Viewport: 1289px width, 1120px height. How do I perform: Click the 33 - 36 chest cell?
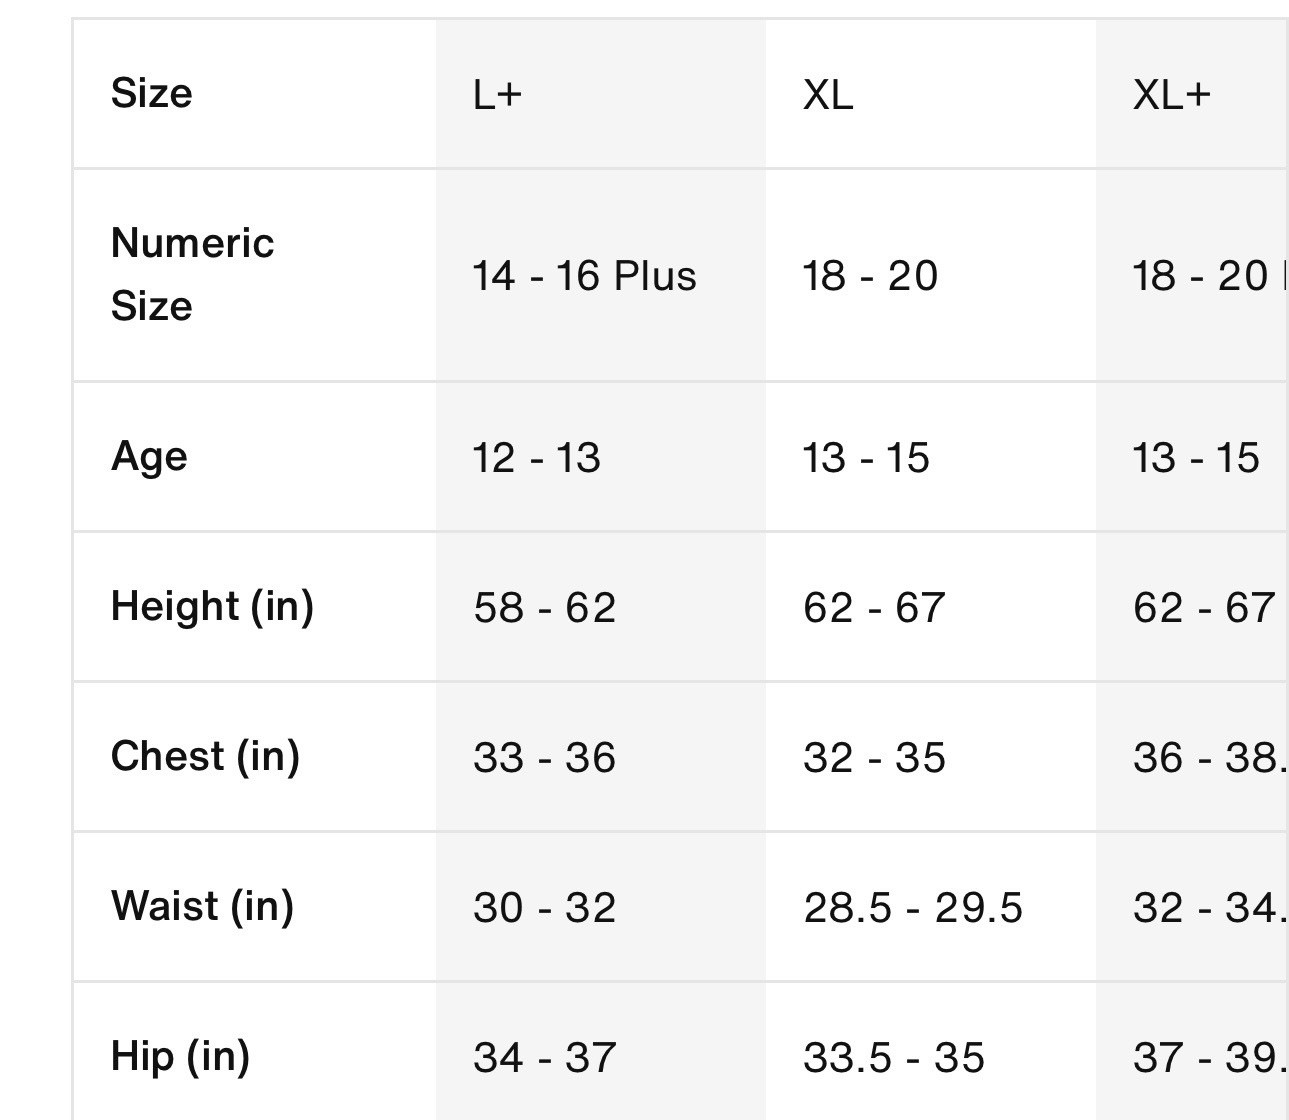(x=600, y=757)
